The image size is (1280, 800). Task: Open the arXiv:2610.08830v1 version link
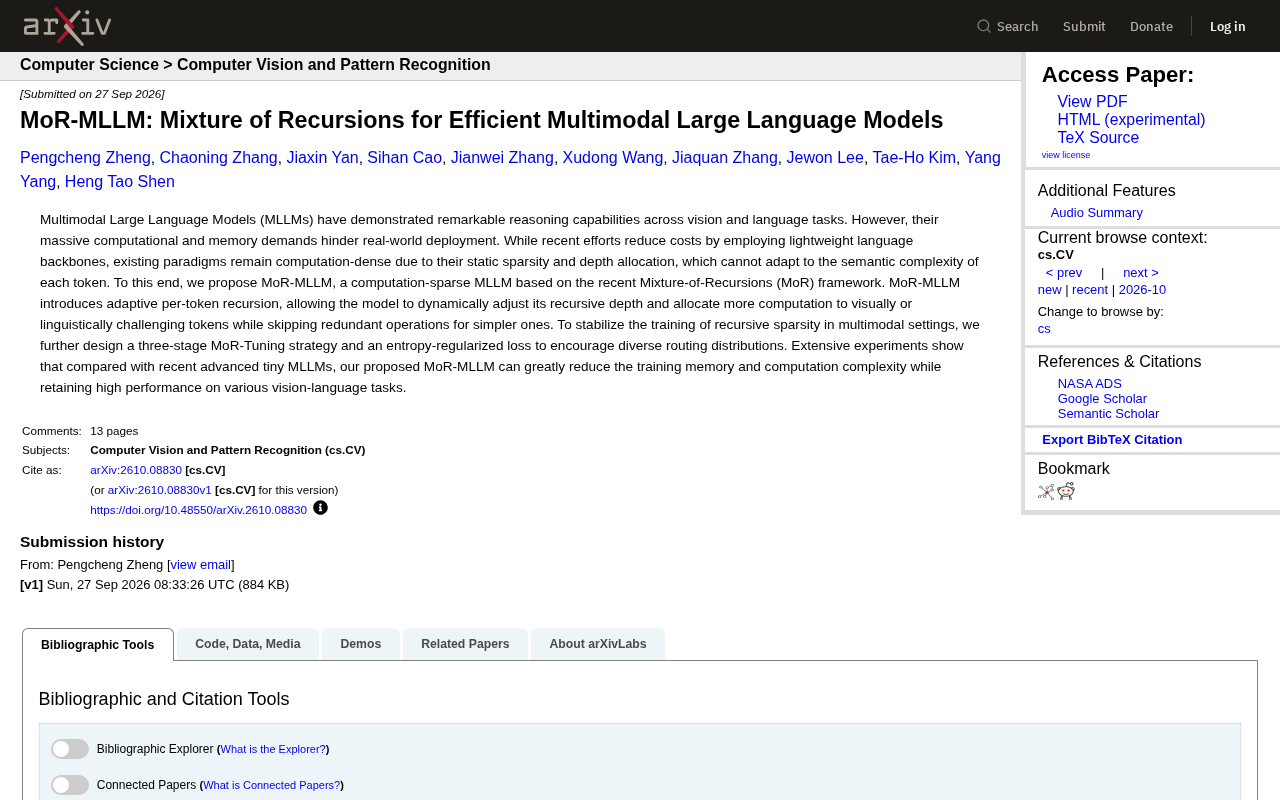160,490
